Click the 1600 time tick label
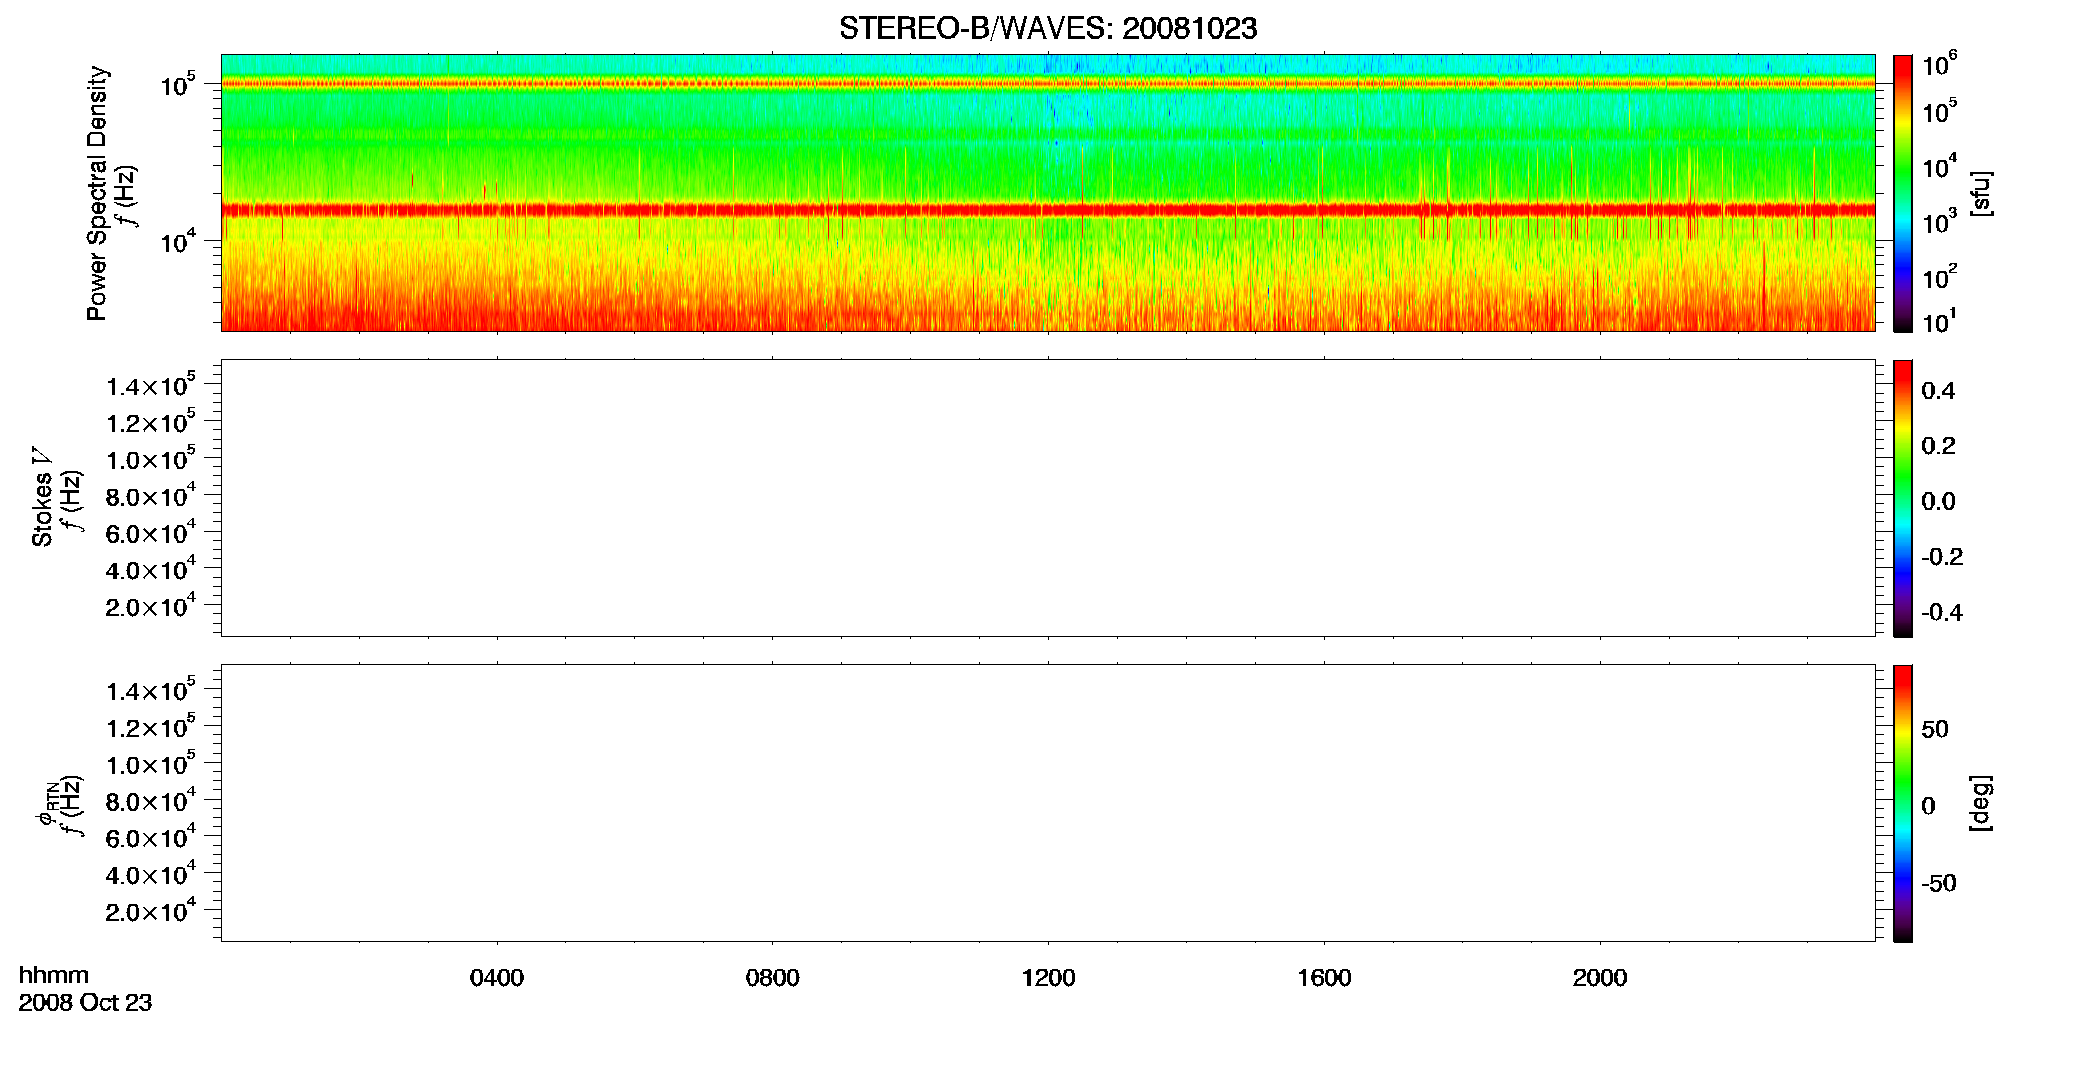This screenshot has width=2096, height=1080. point(1324,978)
